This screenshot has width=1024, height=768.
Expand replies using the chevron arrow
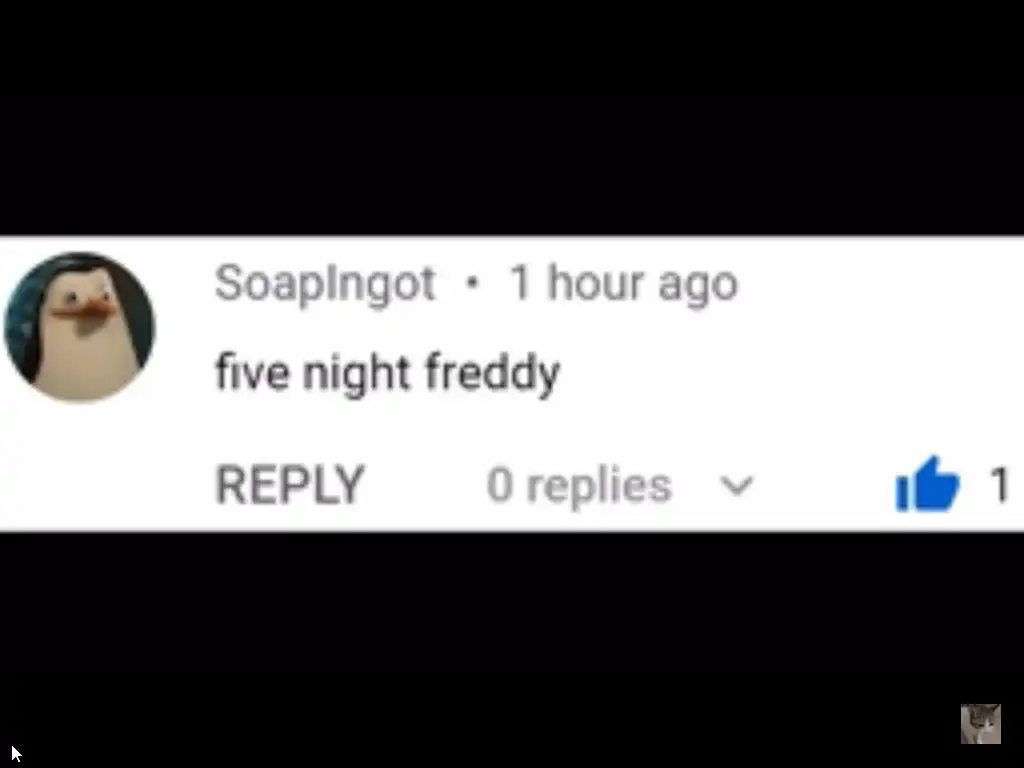pyautogui.click(x=737, y=485)
